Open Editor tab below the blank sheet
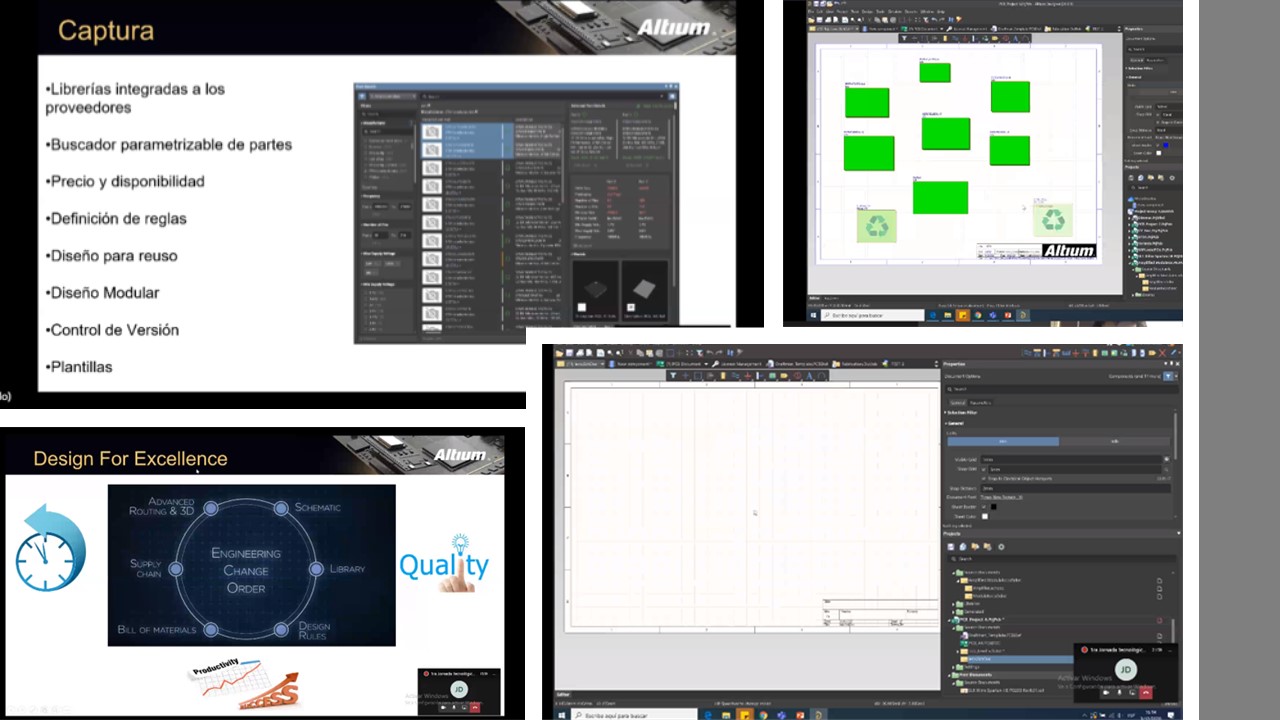 click(563, 695)
